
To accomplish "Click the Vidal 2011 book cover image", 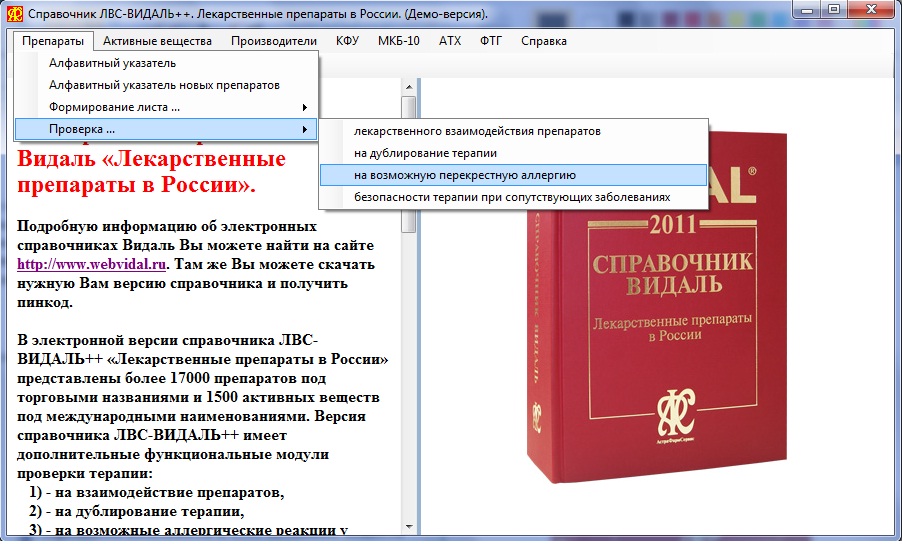I will click(x=656, y=308).
